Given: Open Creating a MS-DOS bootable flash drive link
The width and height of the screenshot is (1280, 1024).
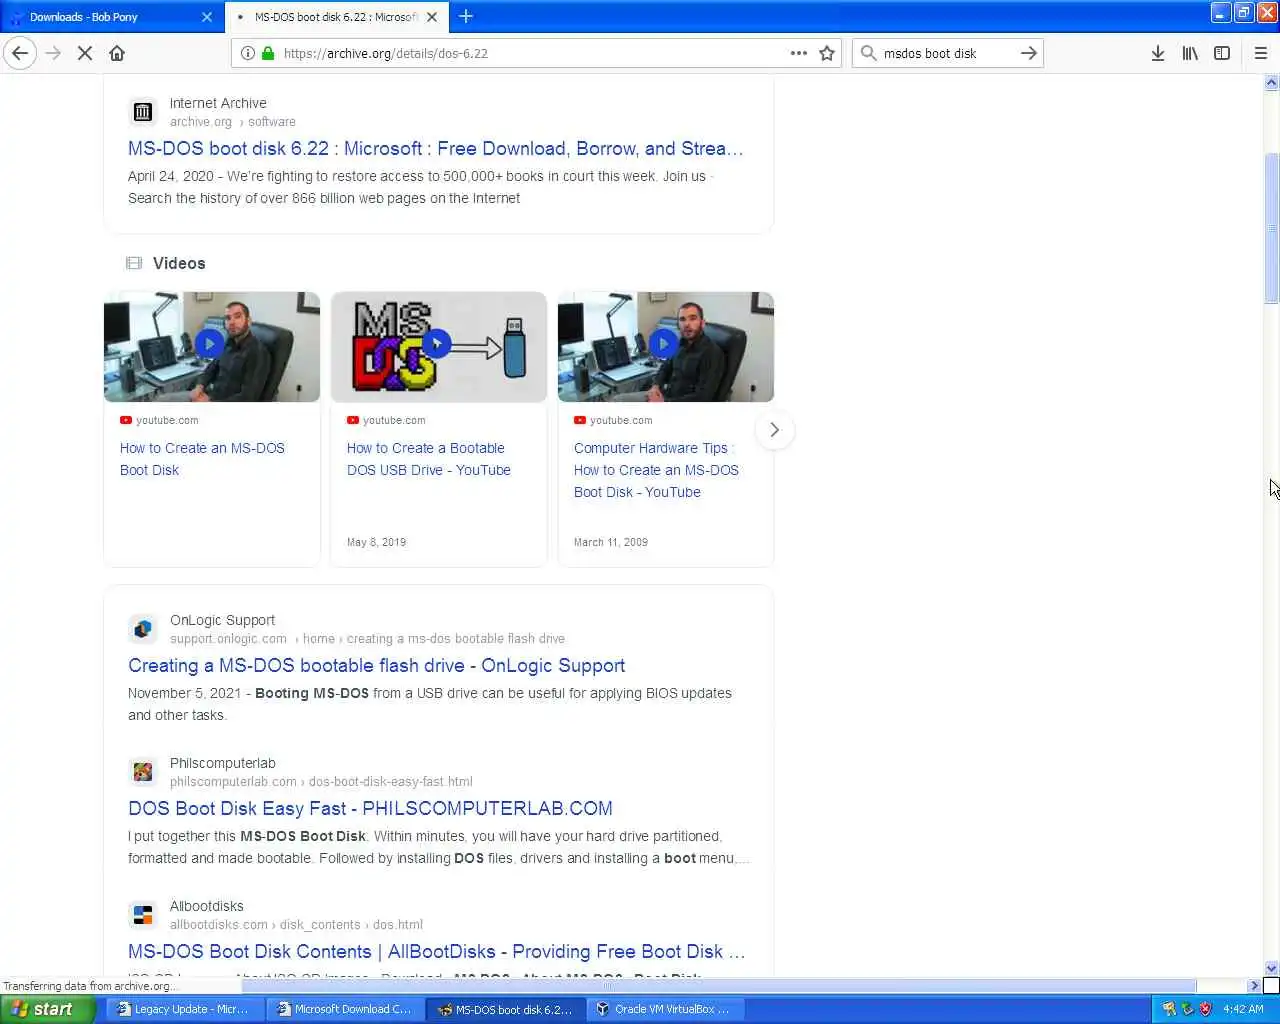Looking at the screenshot, I should click(376, 665).
